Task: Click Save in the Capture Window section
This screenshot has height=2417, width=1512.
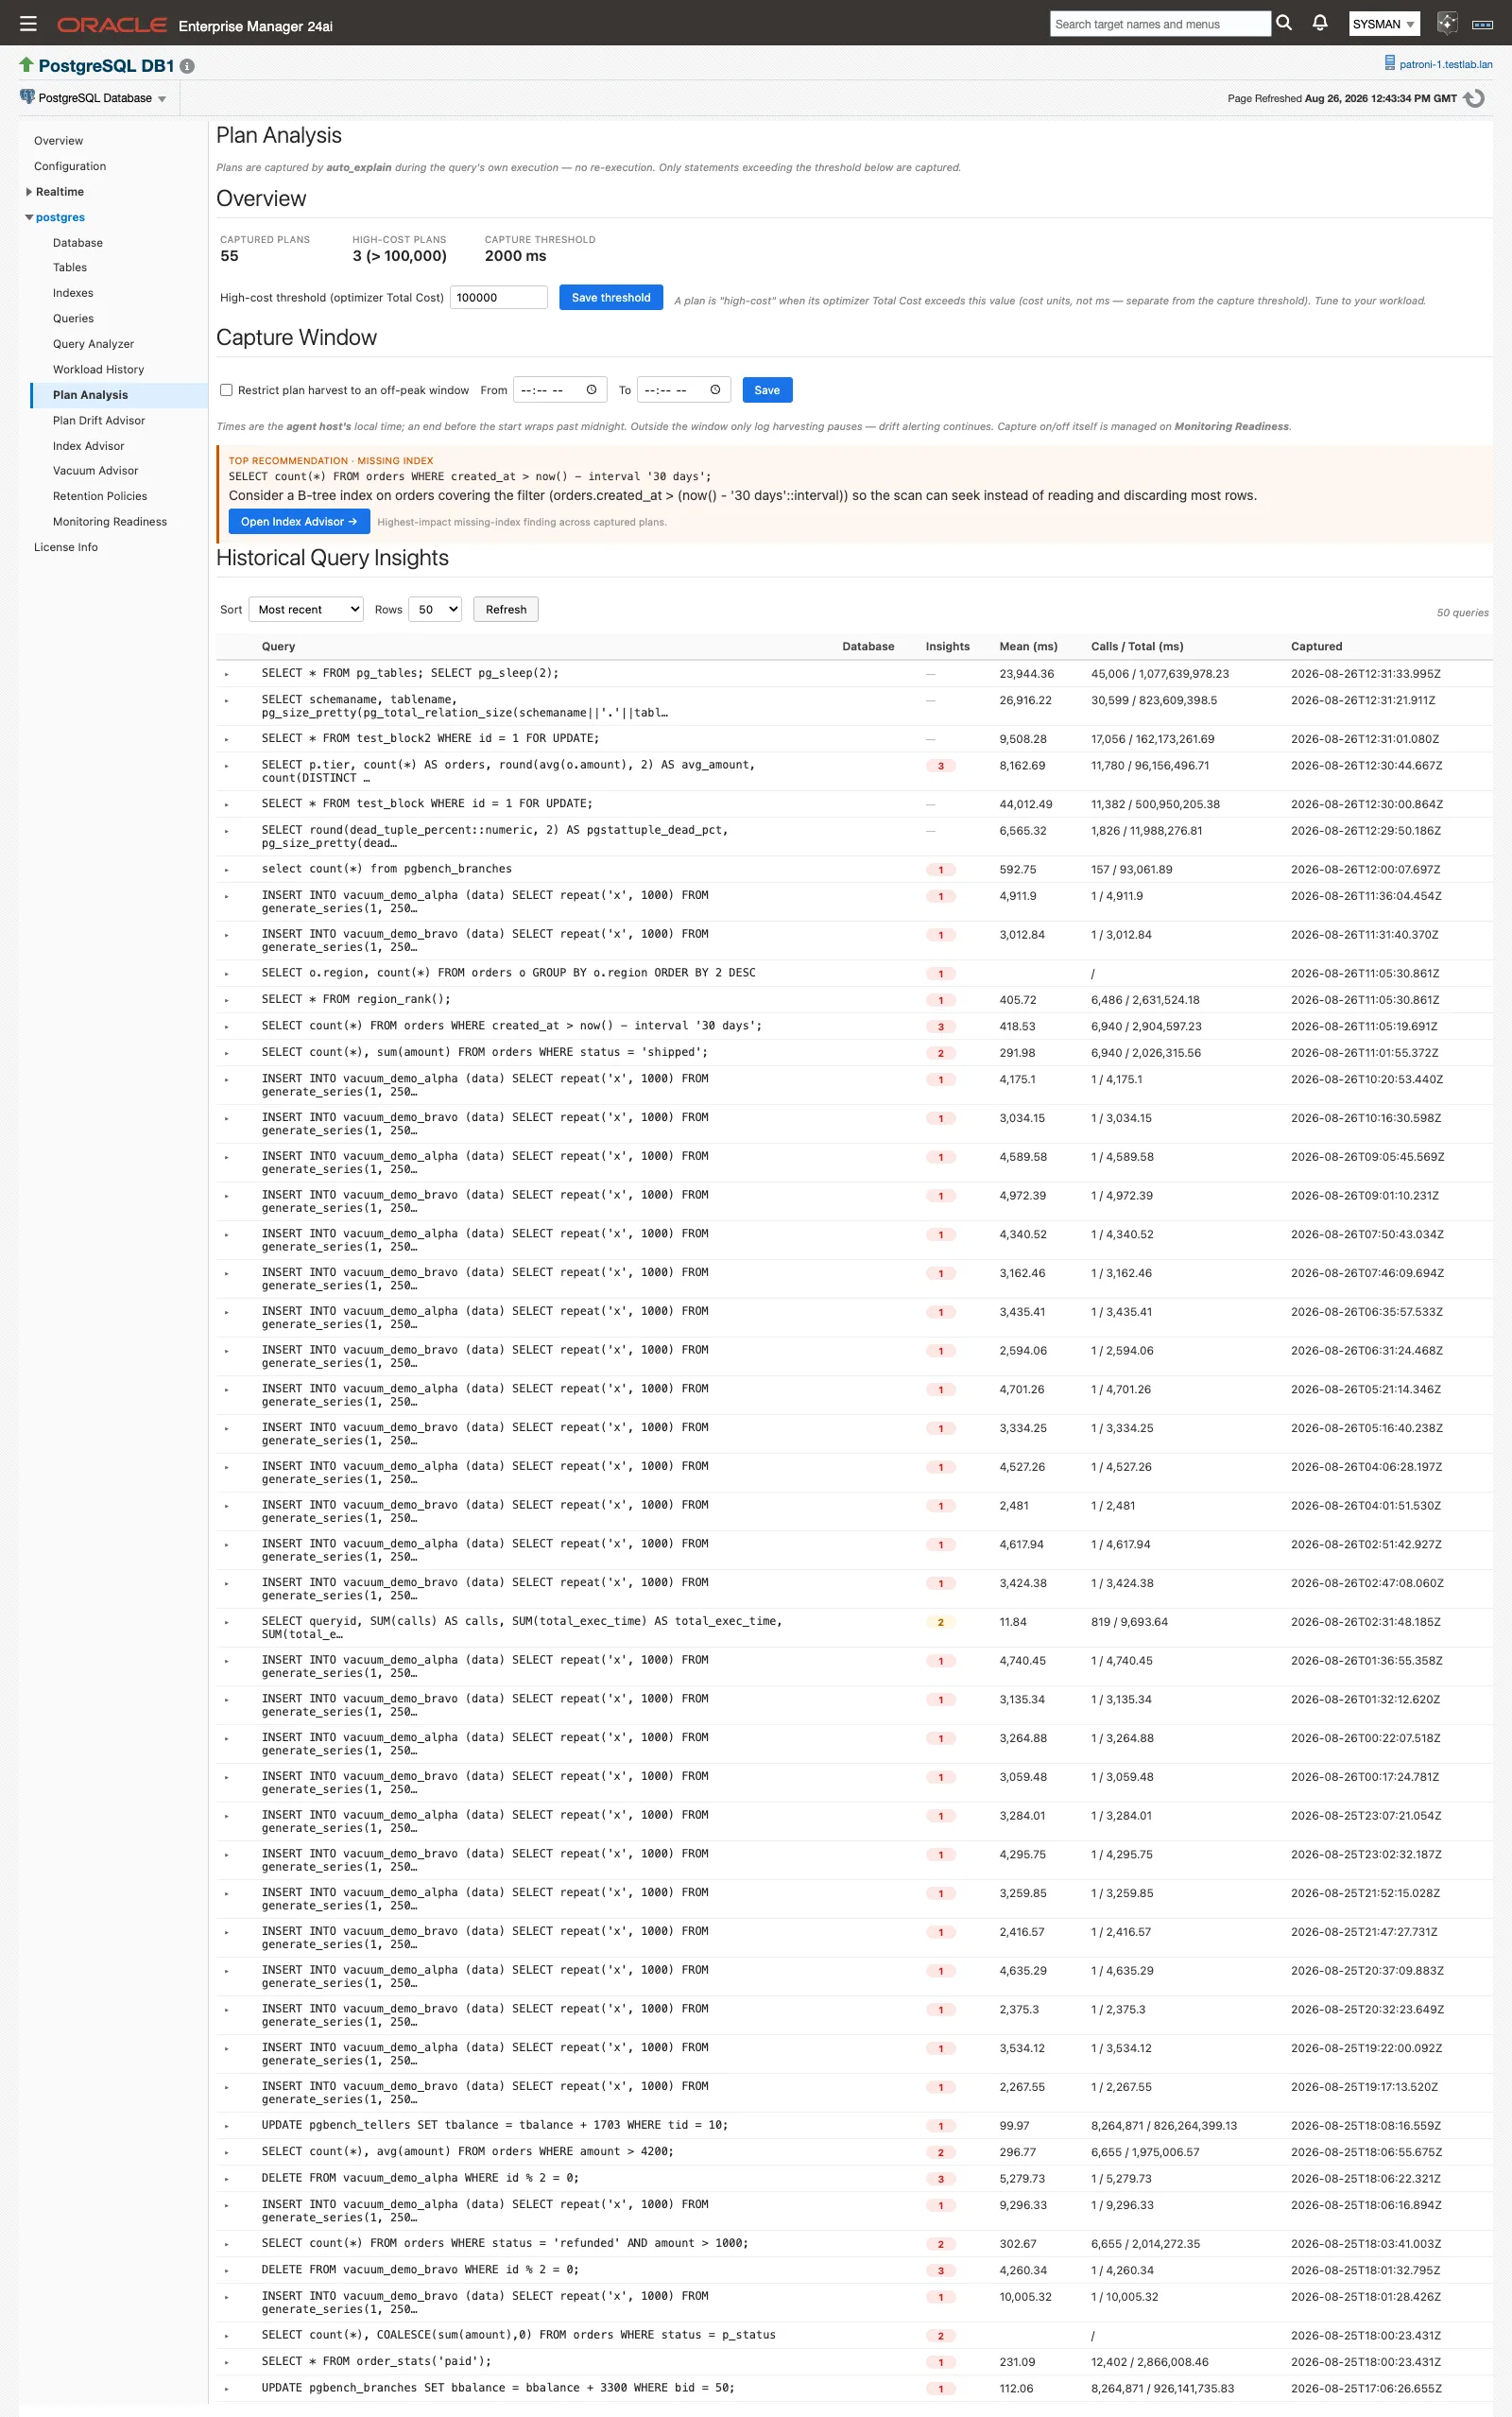Action: pos(767,390)
